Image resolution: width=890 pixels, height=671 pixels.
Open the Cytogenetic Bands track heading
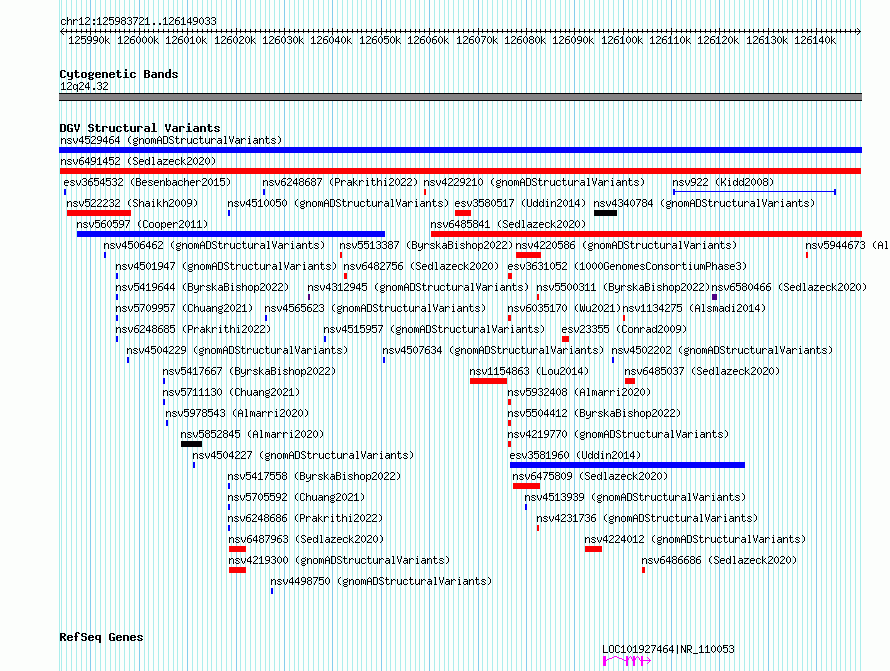(x=119, y=74)
